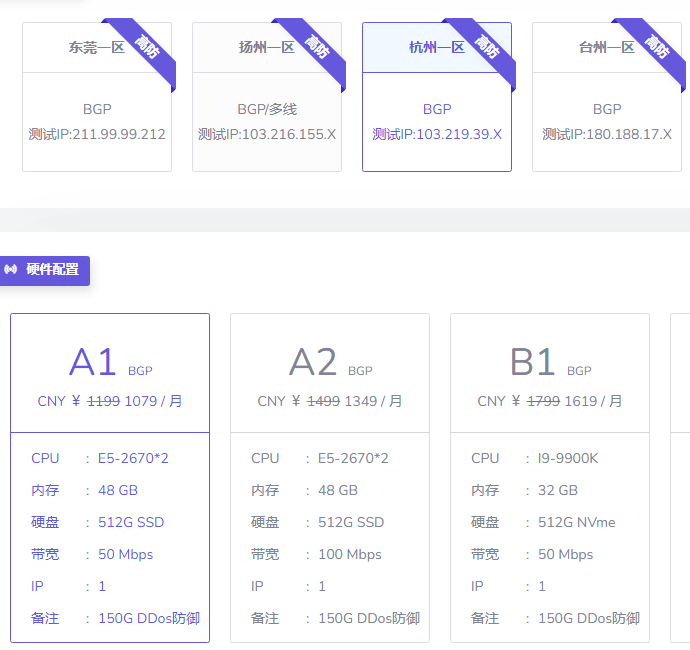Click A2's E5-2670*2 CPU value
The image size is (690, 650).
pos(353,459)
